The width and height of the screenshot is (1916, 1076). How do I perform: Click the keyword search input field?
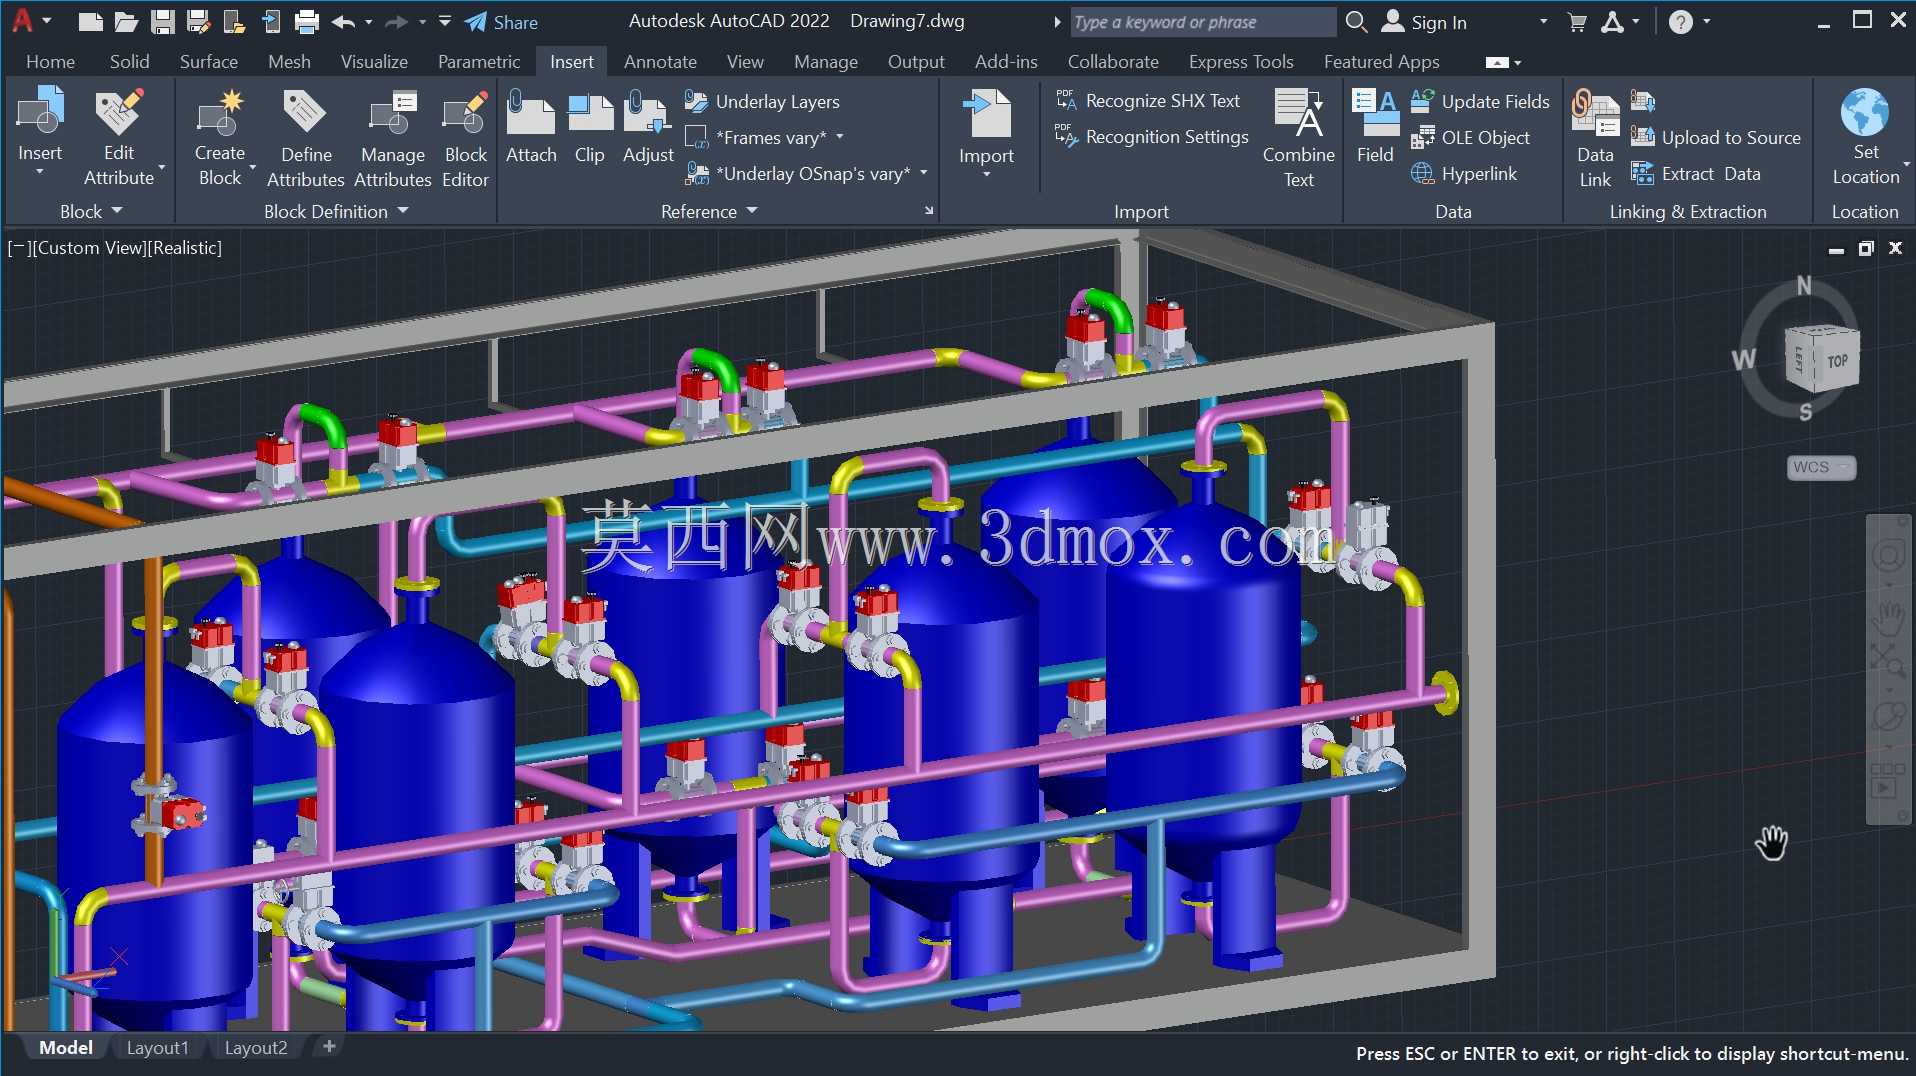tap(1203, 22)
